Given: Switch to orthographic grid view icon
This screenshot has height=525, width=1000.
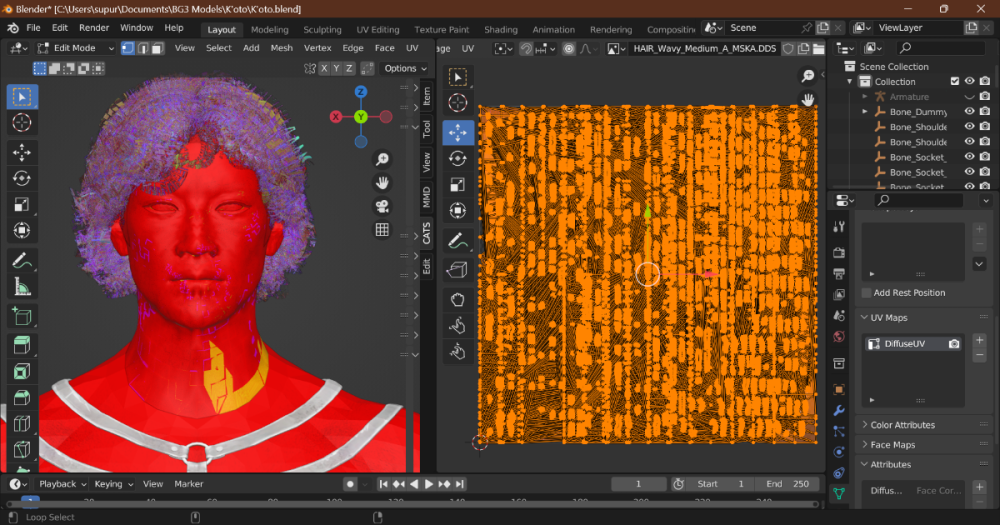Looking at the screenshot, I should coord(382,230).
